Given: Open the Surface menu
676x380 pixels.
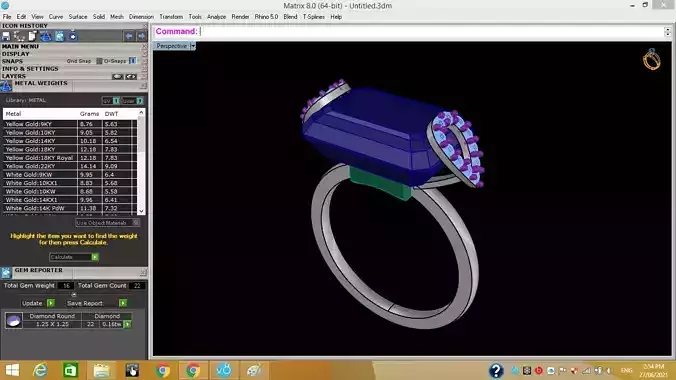Looking at the screenshot, I should click(x=78, y=17).
